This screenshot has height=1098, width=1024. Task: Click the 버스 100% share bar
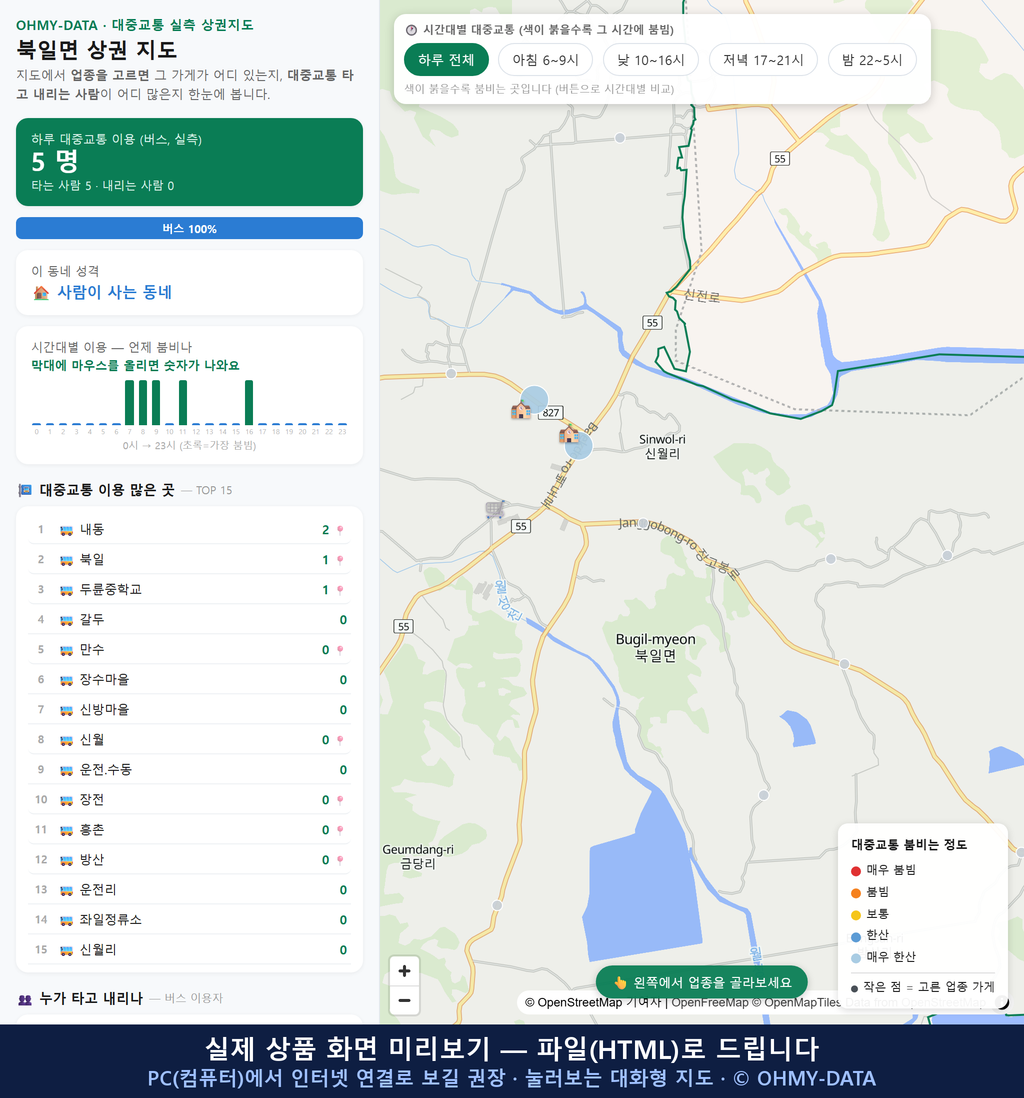(189, 228)
